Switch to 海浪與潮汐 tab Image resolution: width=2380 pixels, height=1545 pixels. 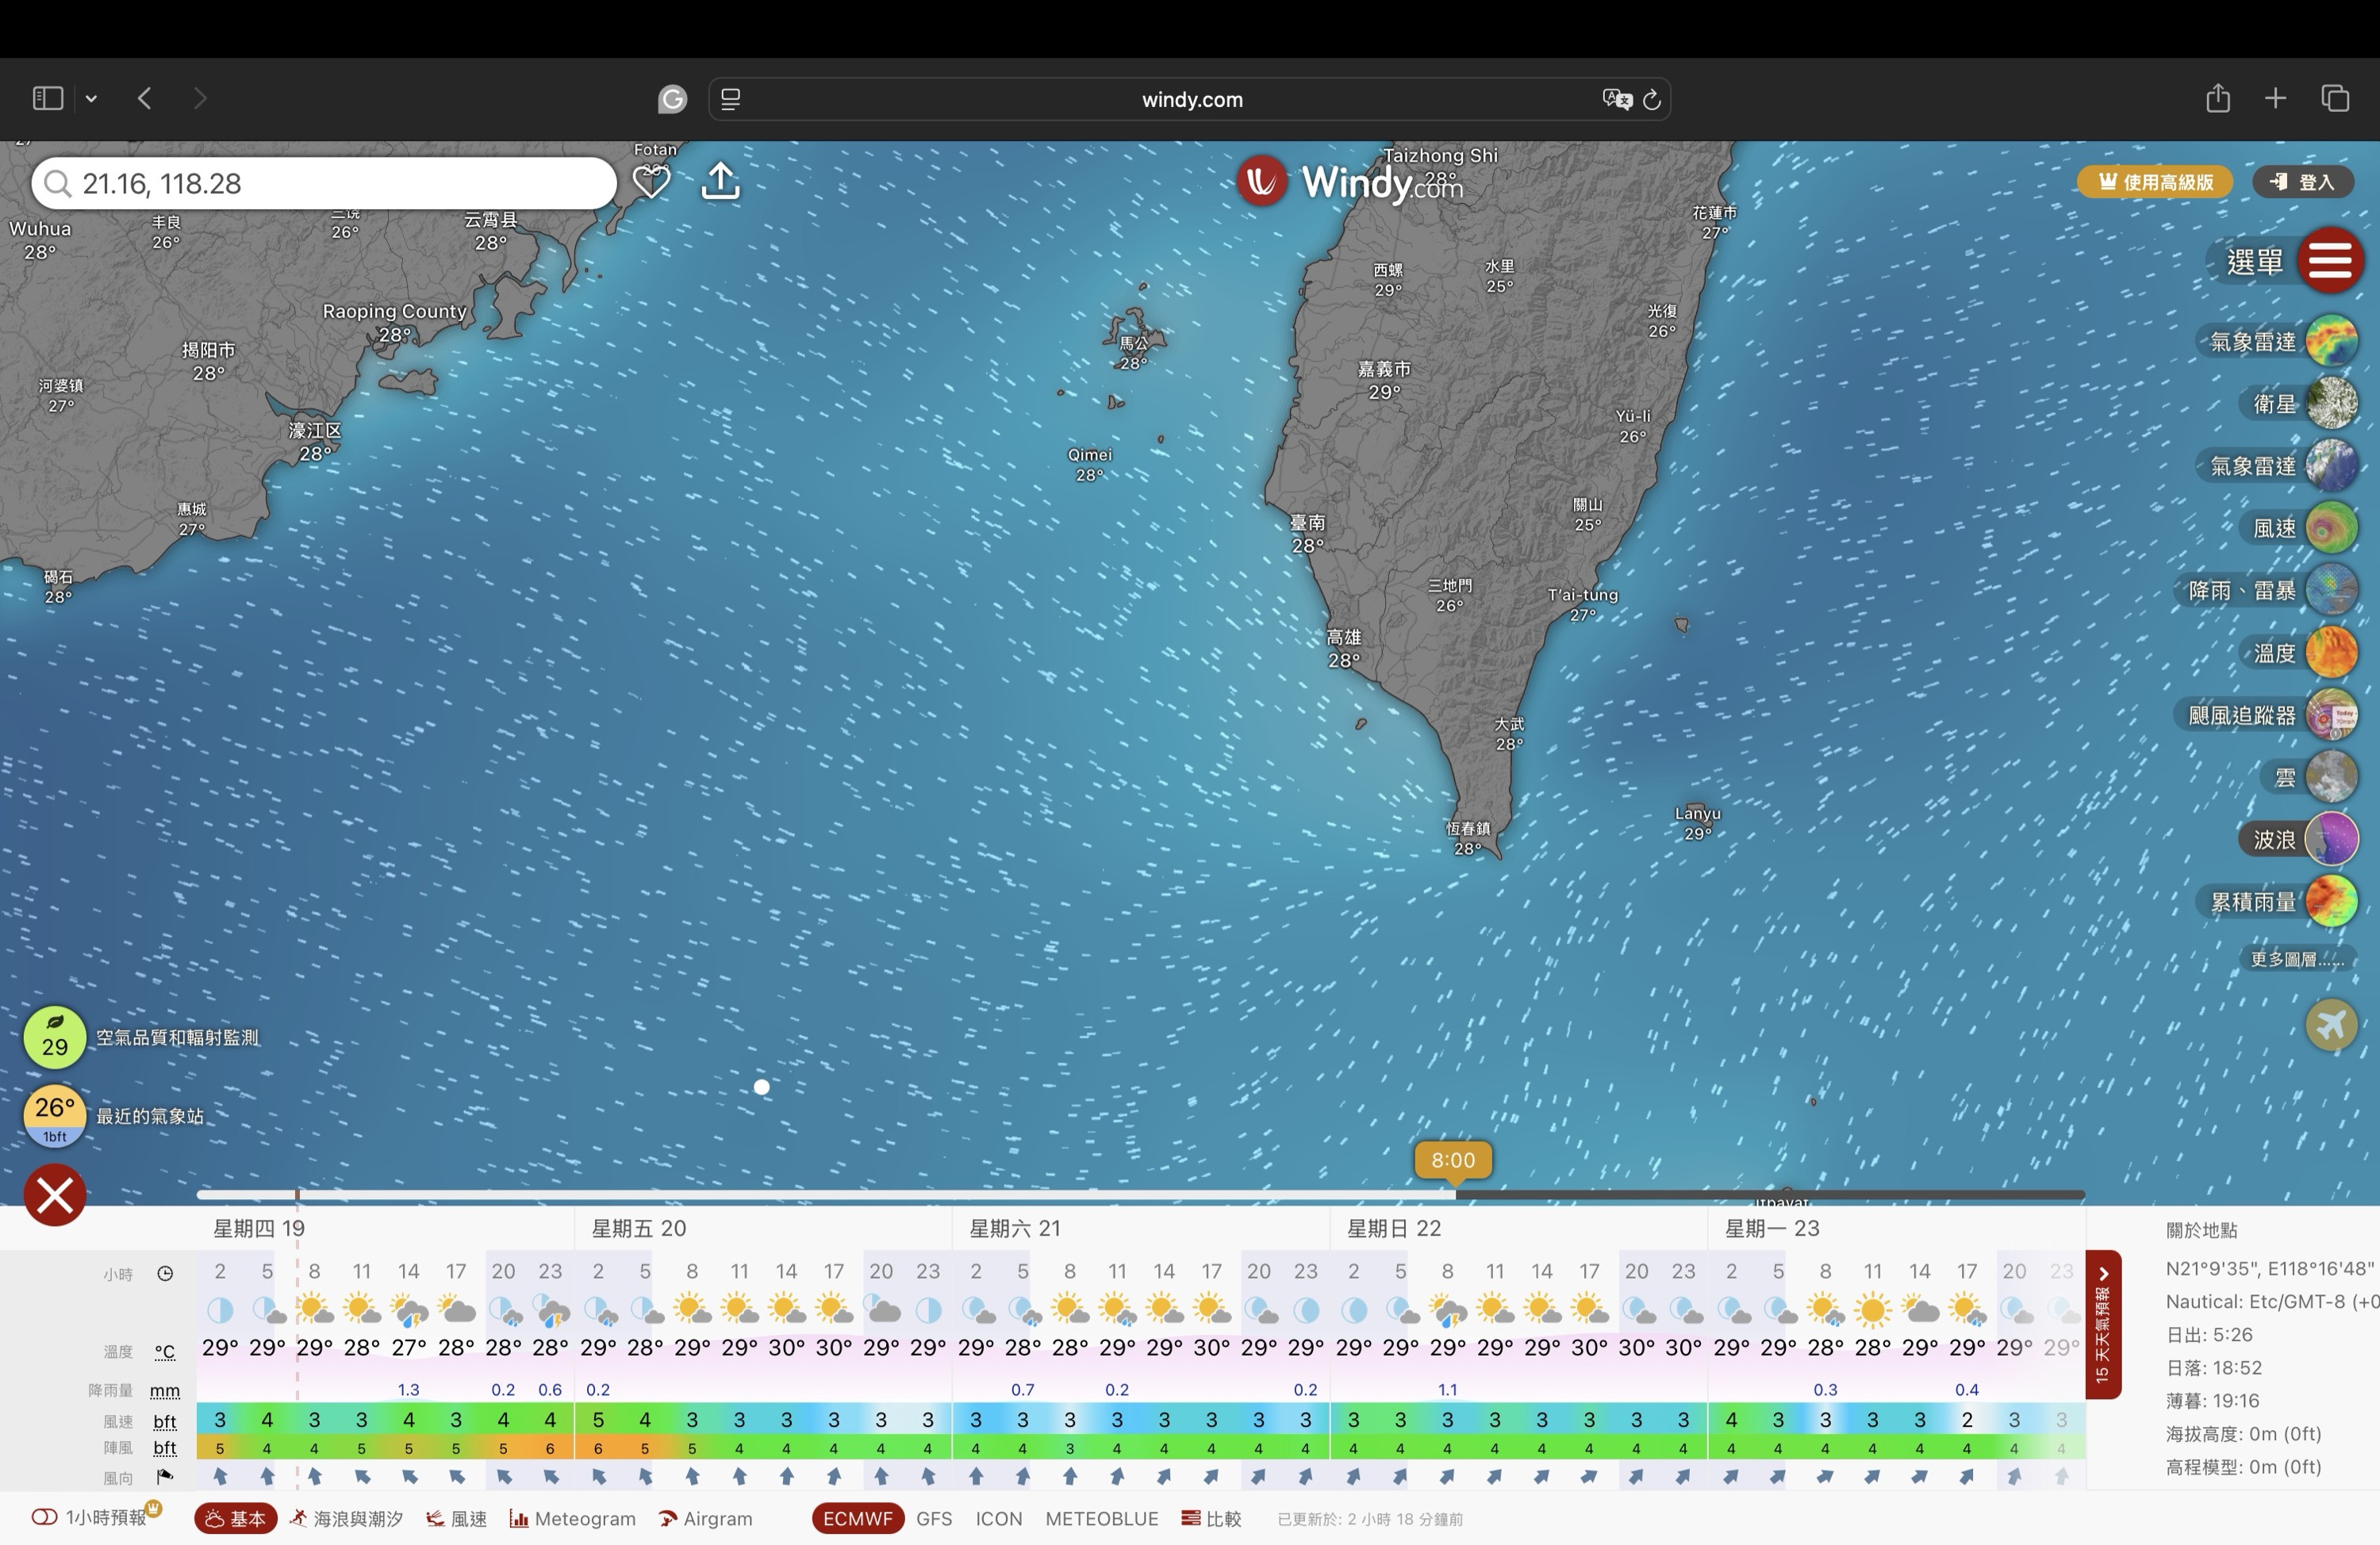pos(346,1518)
